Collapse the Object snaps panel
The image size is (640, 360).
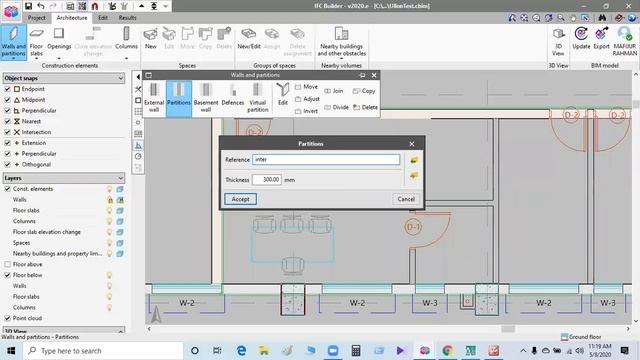[120, 78]
